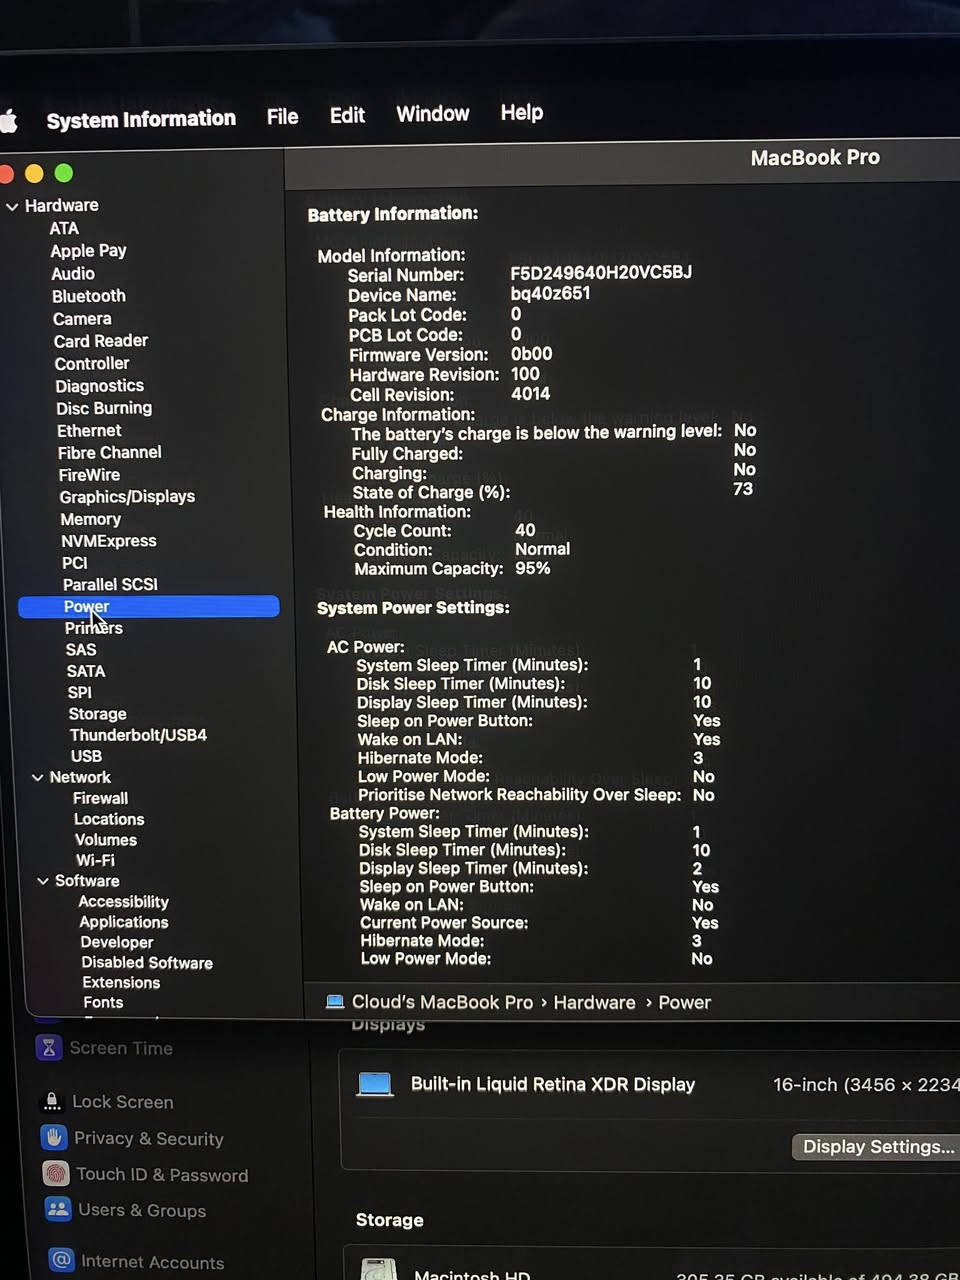Select SPI in the sidebar
Screen dimensions: 960x1280
(80, 692)
